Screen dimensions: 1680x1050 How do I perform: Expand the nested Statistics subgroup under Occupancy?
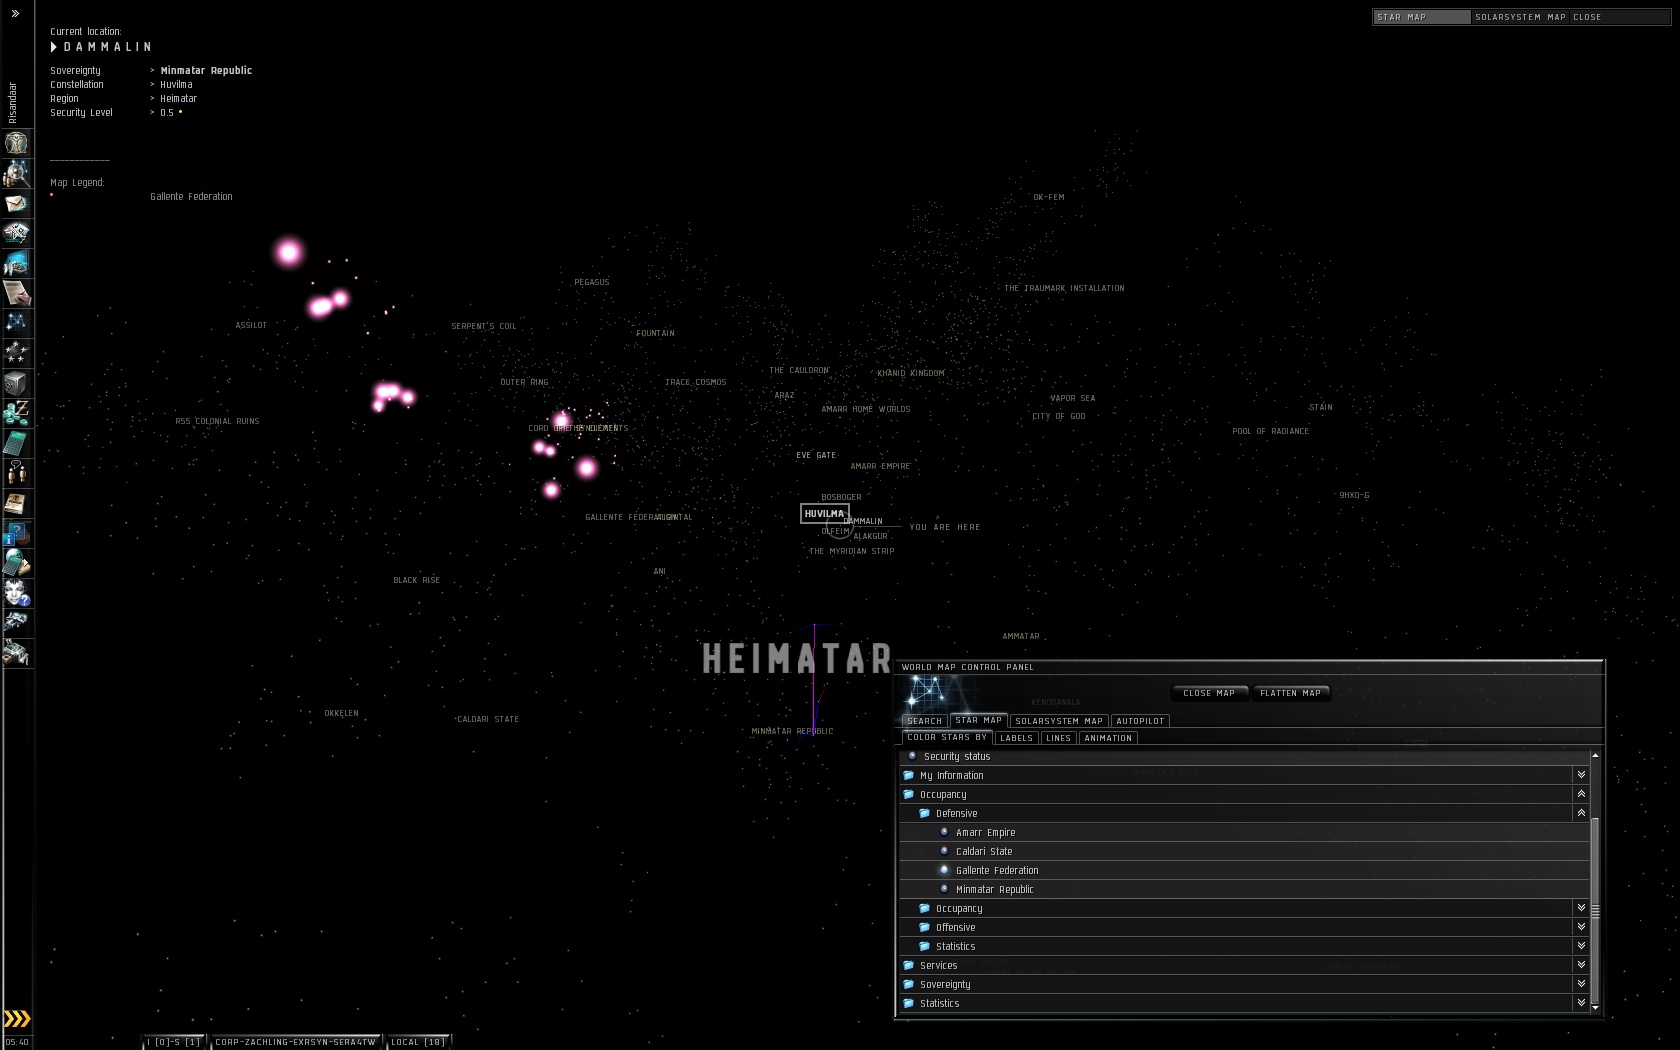1581,946
